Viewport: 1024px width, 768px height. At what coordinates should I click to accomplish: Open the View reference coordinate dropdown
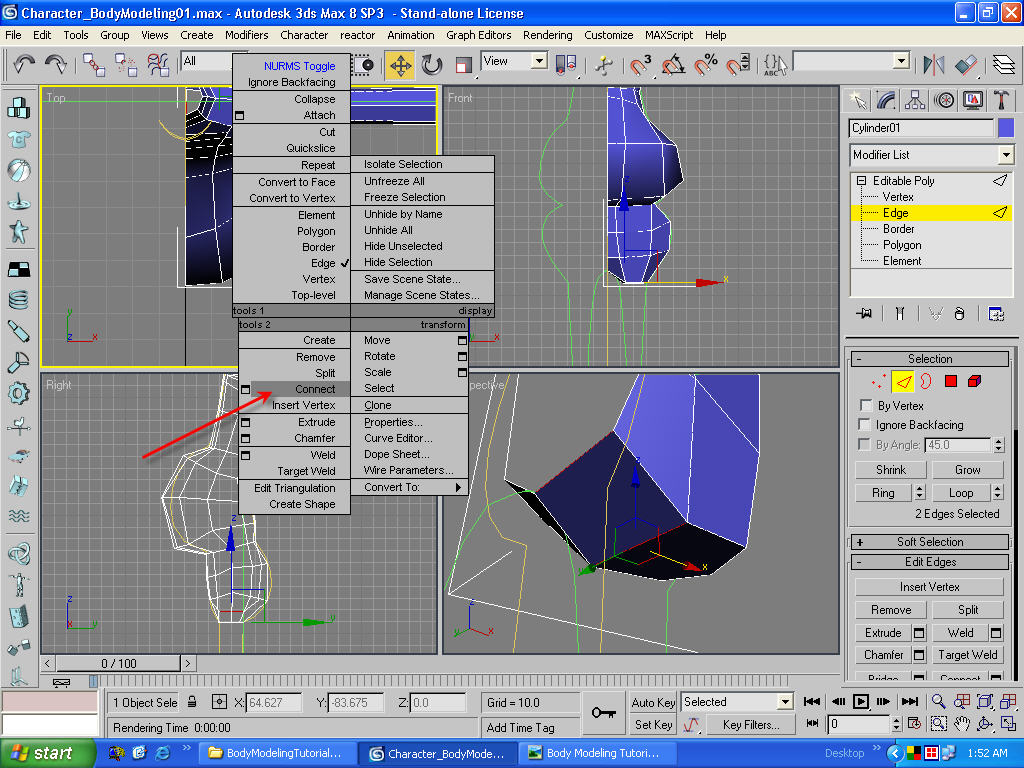(x=539, y=61)
